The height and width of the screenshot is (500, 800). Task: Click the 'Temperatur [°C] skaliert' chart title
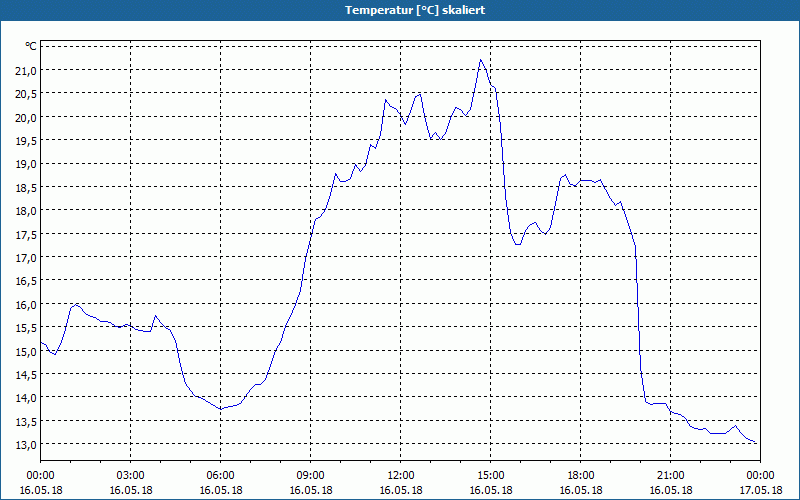(415, 10)
